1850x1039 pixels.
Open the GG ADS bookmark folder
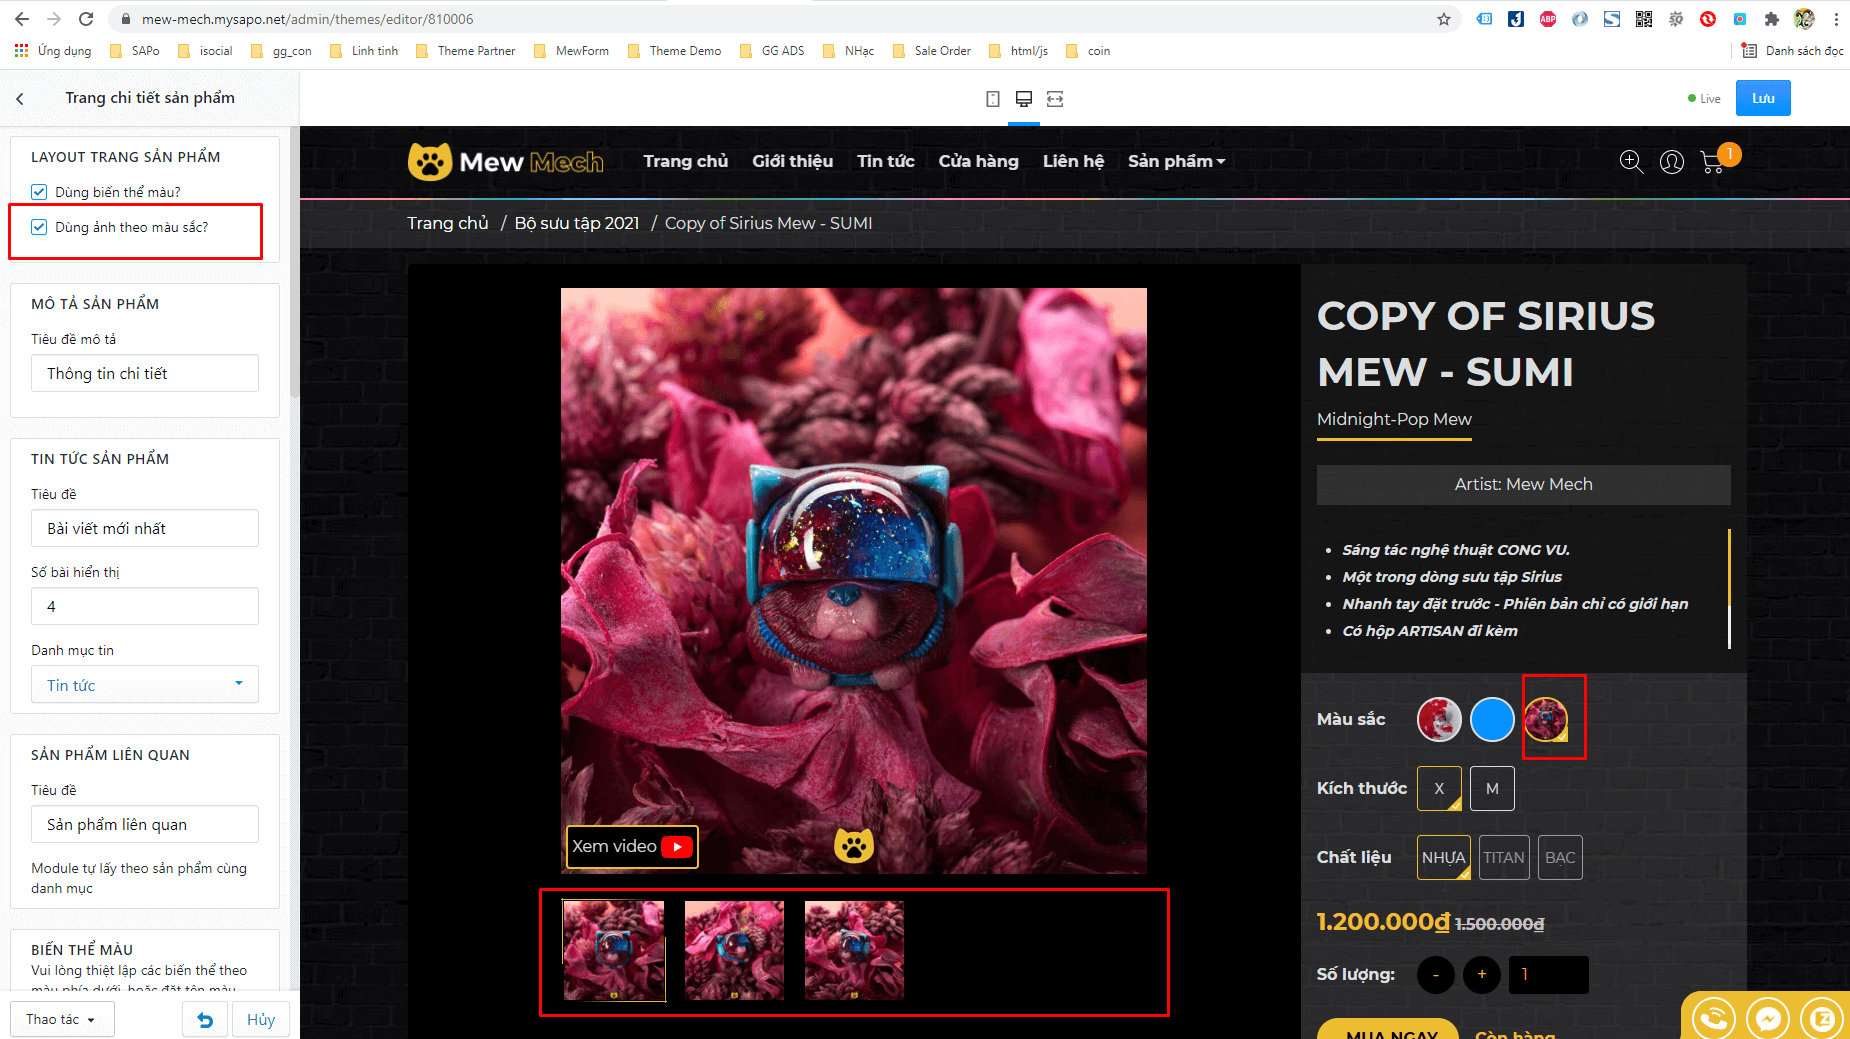click(x=772, y=51)
